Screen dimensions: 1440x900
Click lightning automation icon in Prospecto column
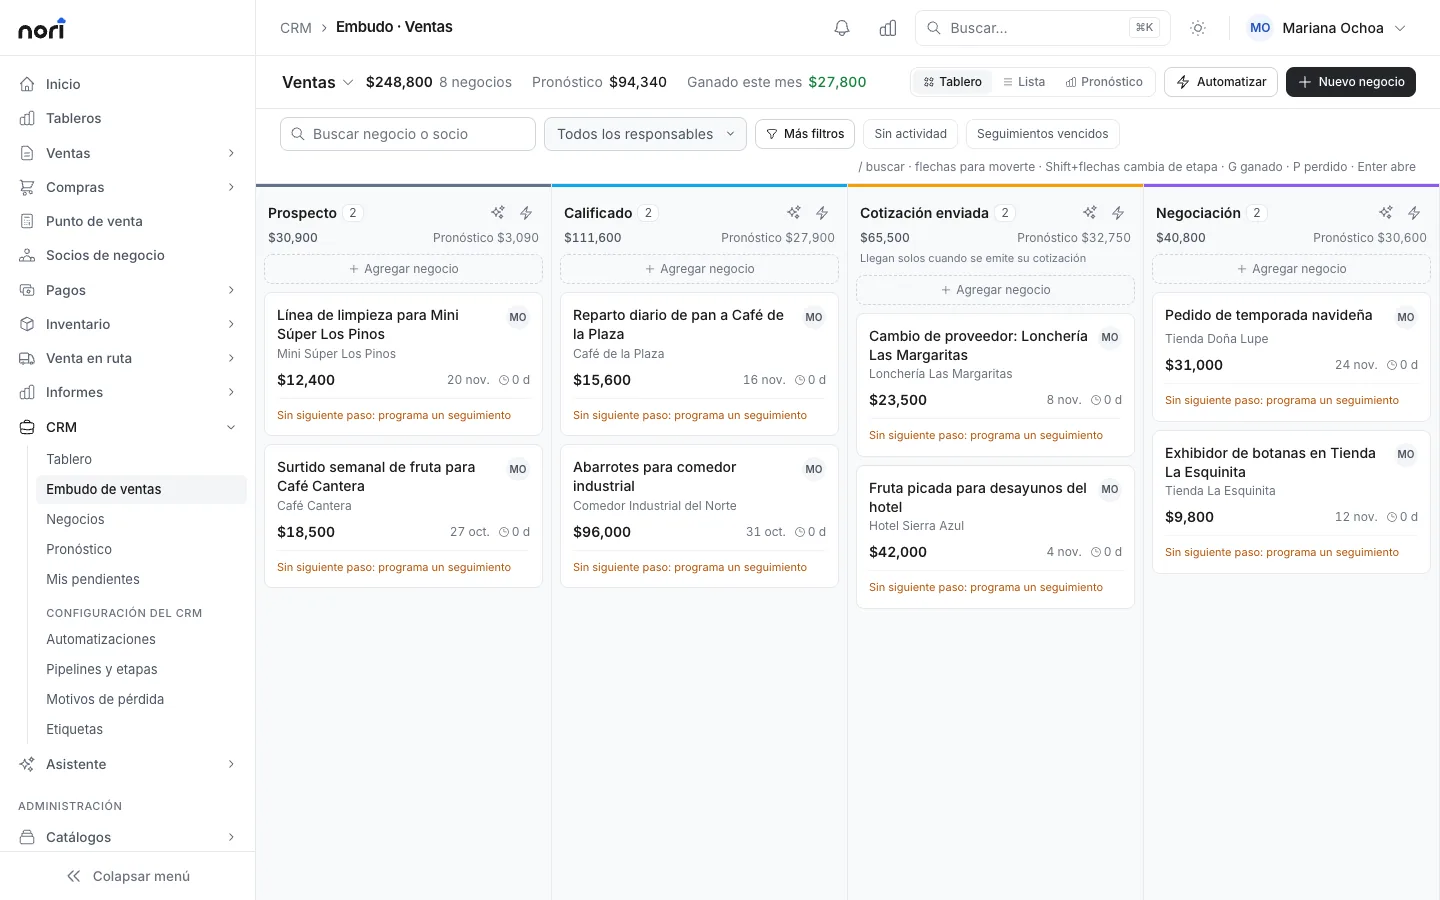pyautogui.click(x=526, y=213)
